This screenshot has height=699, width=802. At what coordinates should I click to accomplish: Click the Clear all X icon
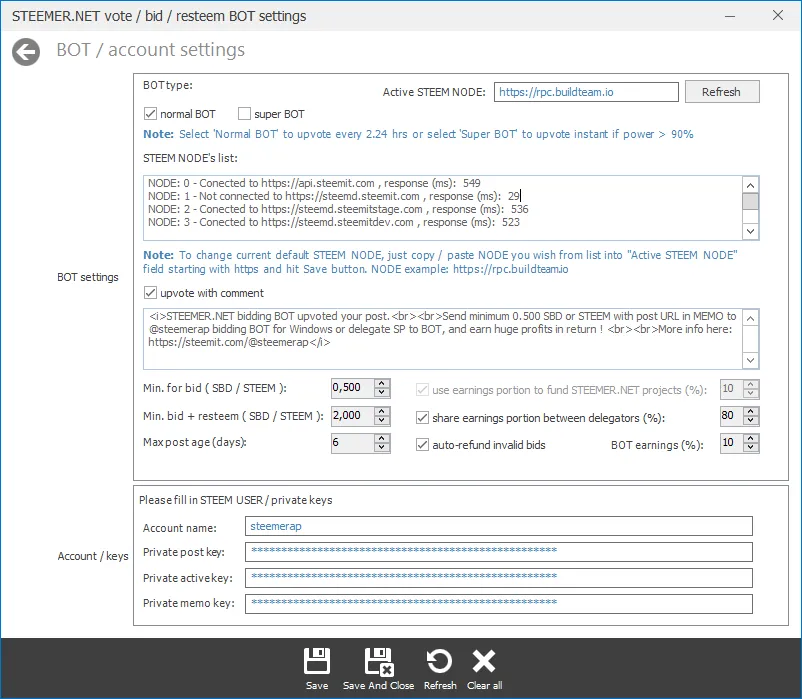[484, 661]
